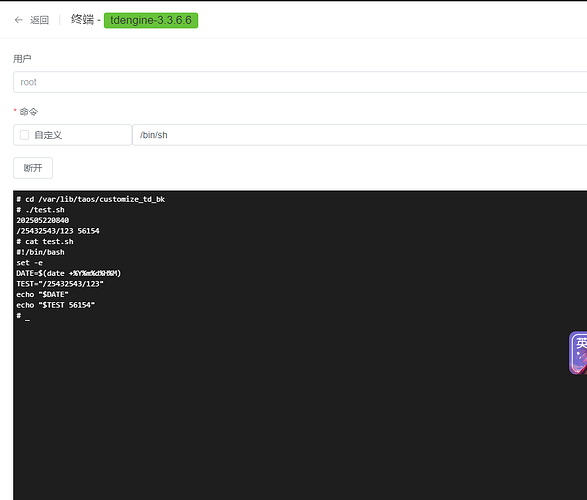Click the echo "$DATE" line

pos(42,295)
